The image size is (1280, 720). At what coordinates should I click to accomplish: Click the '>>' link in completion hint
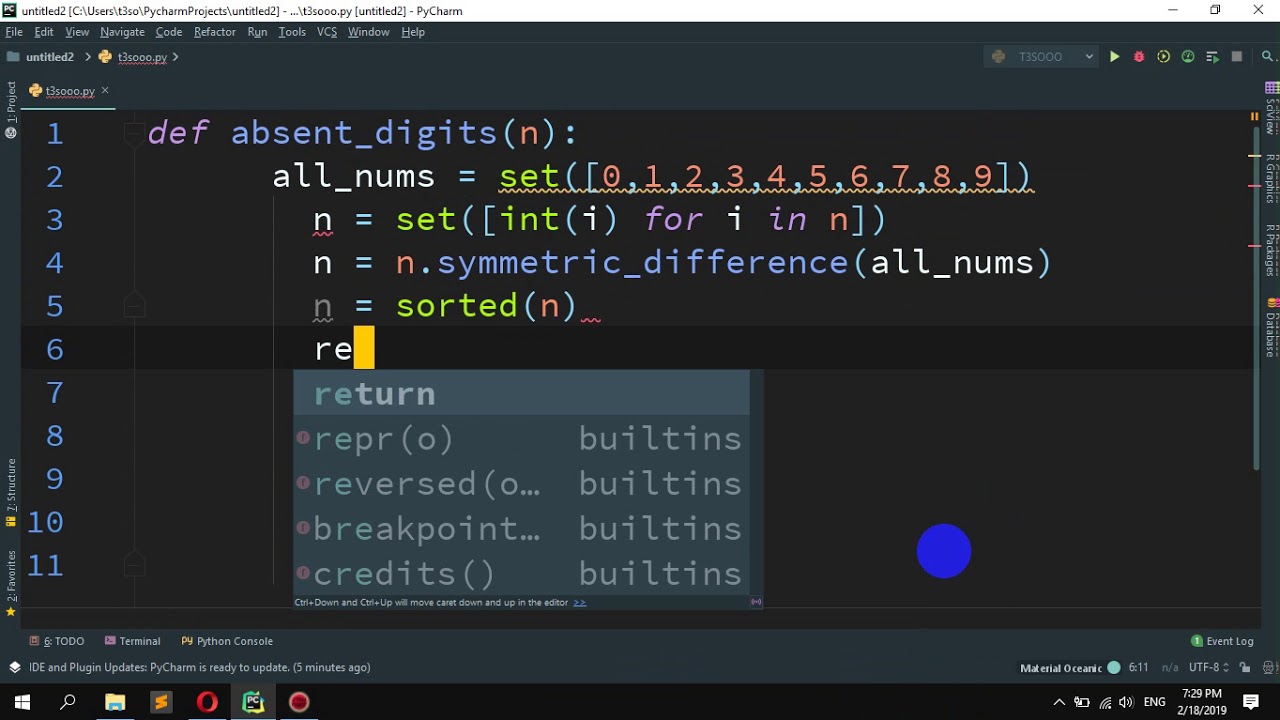(x=579, y=603)
